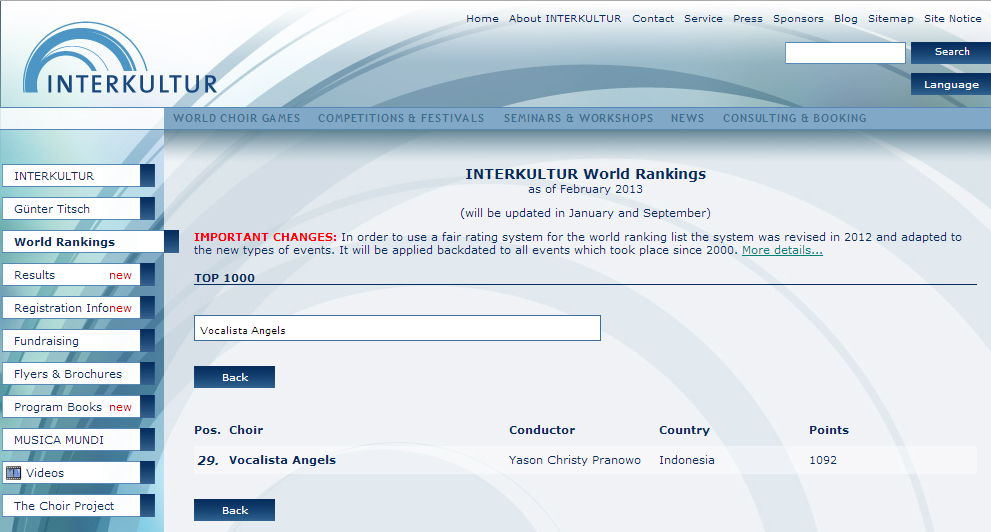Click the Conductor column header
Screen dimensions: 991x532
542,430
